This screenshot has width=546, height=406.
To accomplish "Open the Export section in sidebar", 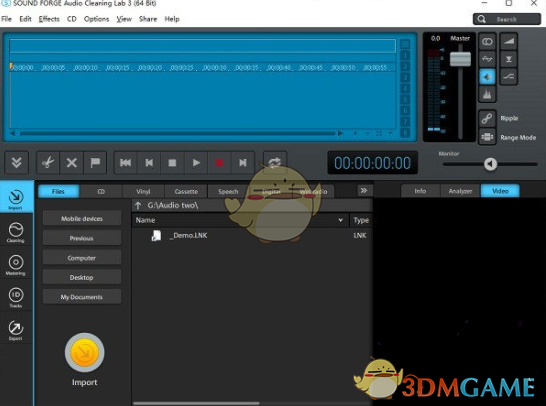I will click(16, 330).
